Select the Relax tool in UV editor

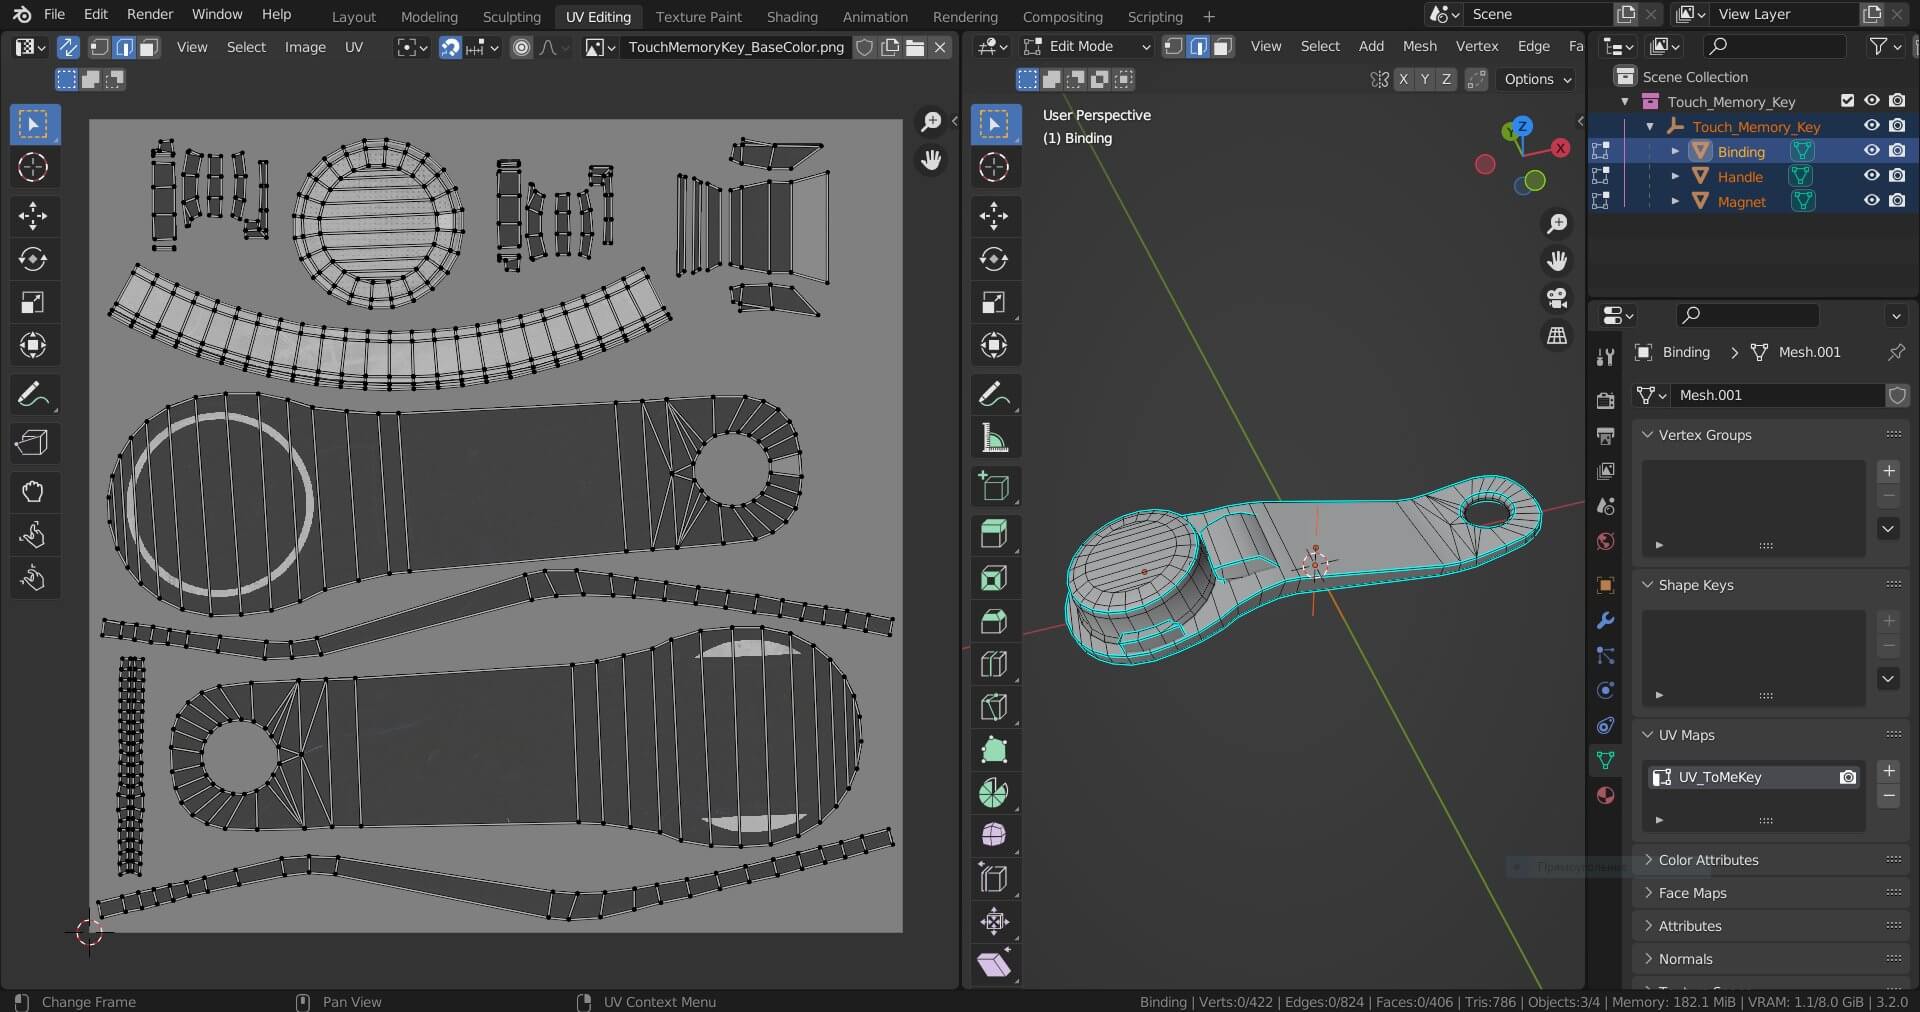tap(33, 534)
